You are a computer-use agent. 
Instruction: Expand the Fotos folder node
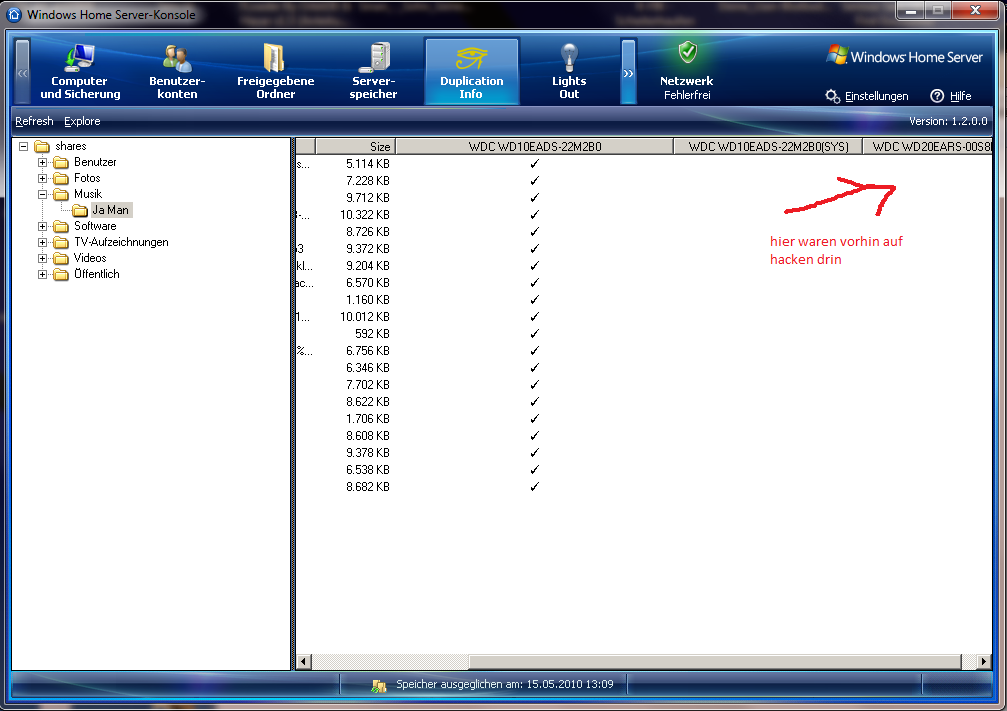pos(42,179)
